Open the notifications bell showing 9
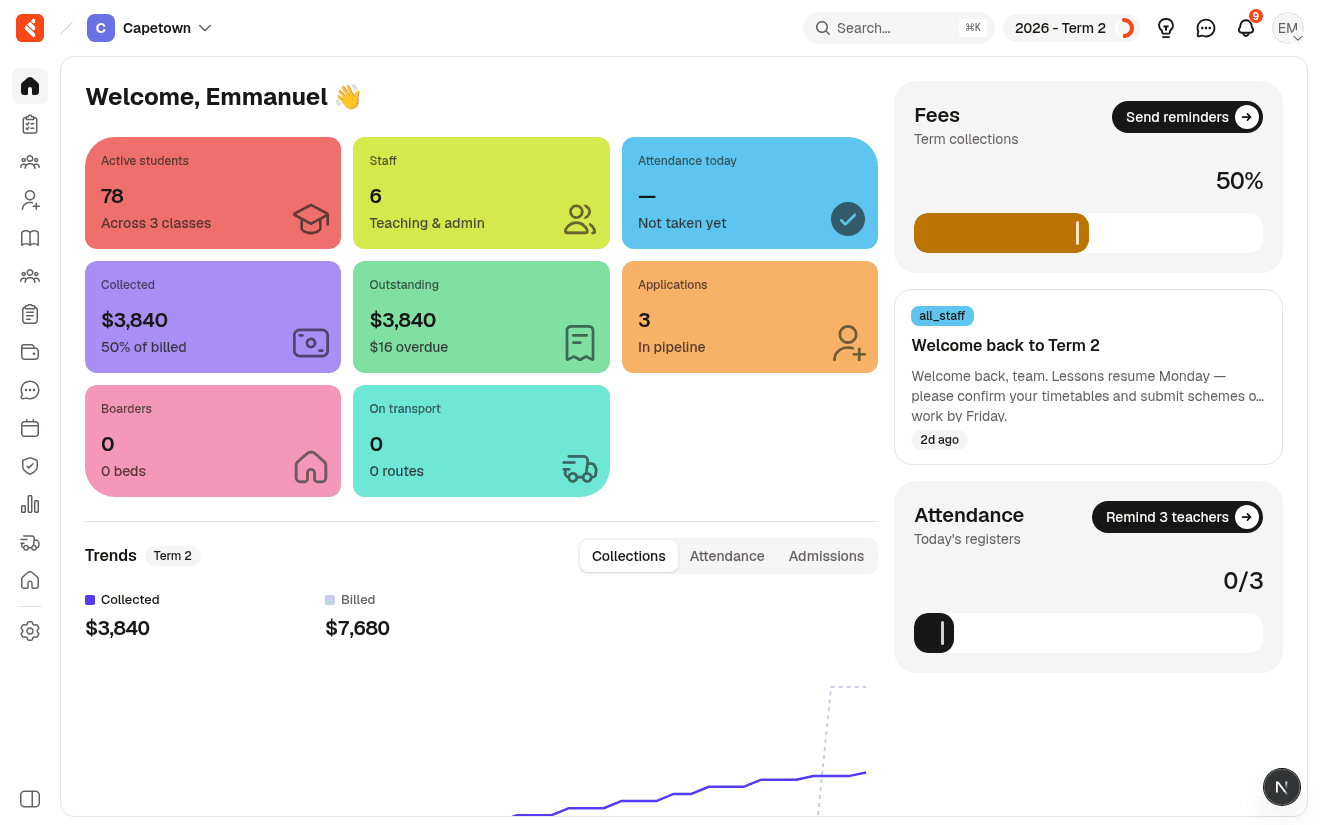This screenshot has height=825, width=1320. coord(1246,28)
